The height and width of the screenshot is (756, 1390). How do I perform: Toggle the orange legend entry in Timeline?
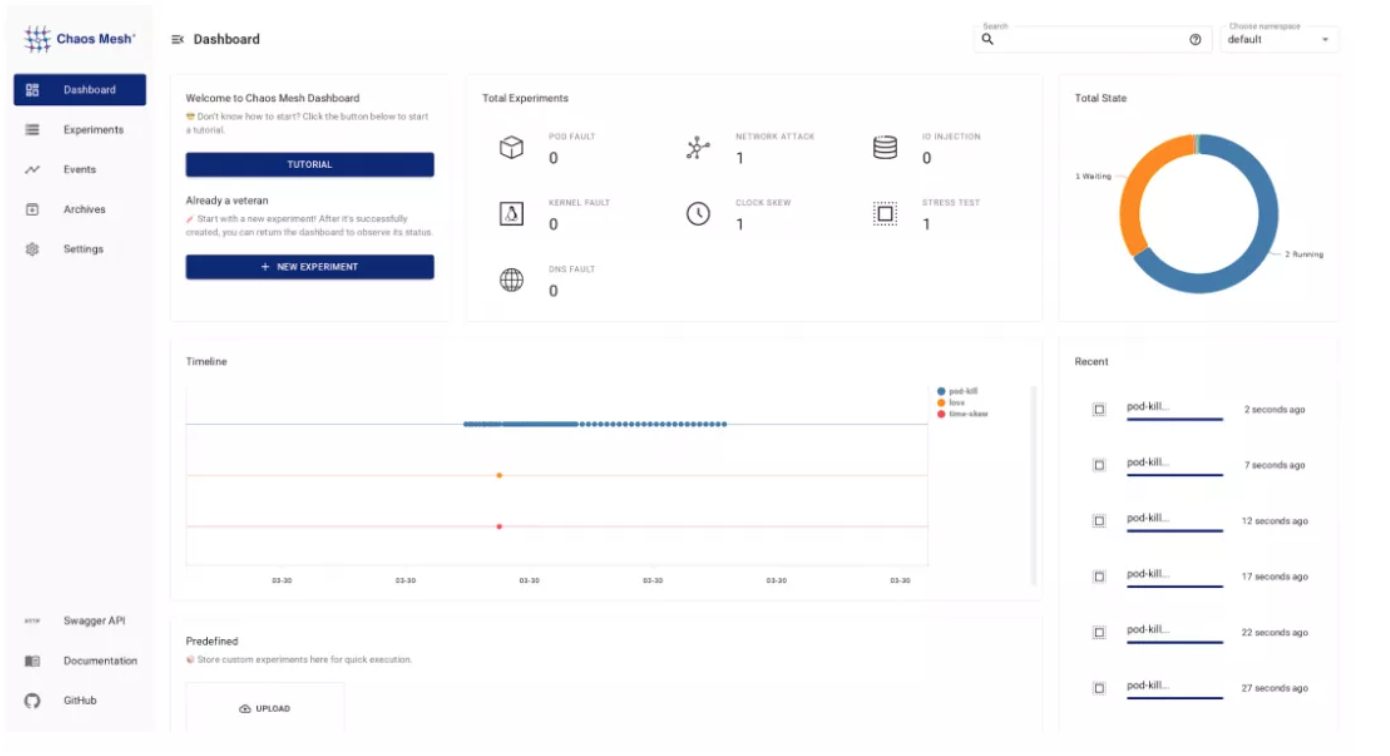click(x=949, y=402)
